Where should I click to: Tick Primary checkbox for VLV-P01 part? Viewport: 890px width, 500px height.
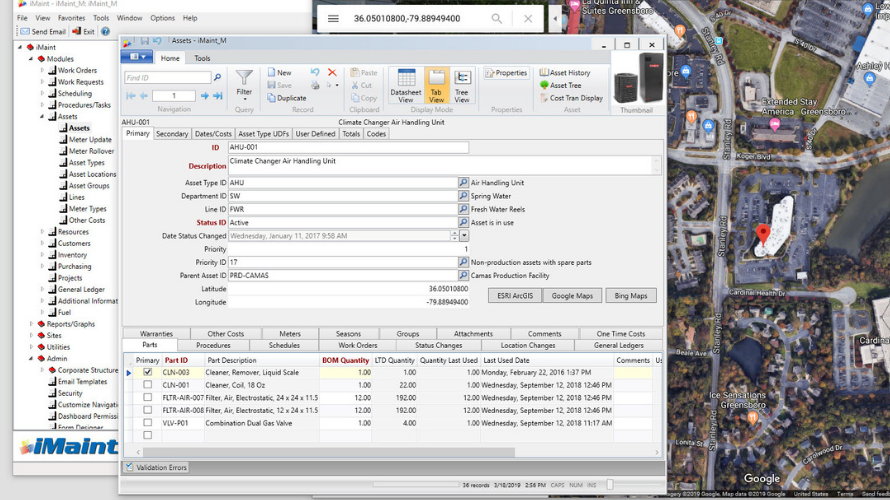coord(148,423)
